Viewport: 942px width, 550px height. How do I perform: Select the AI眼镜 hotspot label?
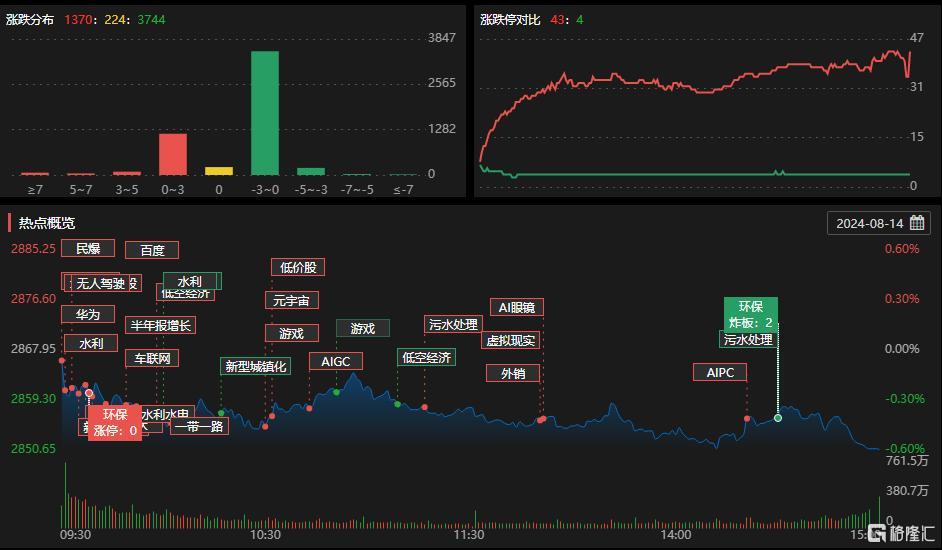[x=517, y=307]
